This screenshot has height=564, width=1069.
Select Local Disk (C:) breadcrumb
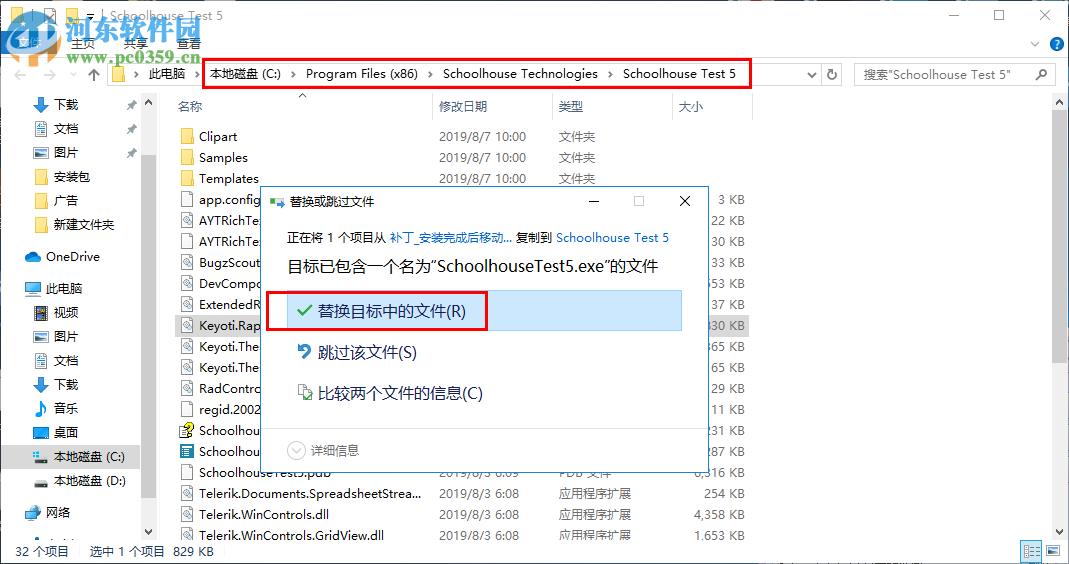[245, 74]
